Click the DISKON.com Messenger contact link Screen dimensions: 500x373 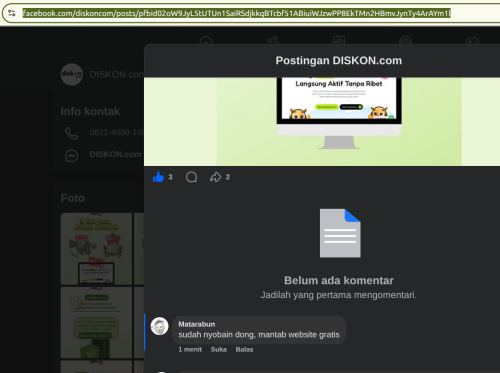pyautogui.click(x=115, y=154)
